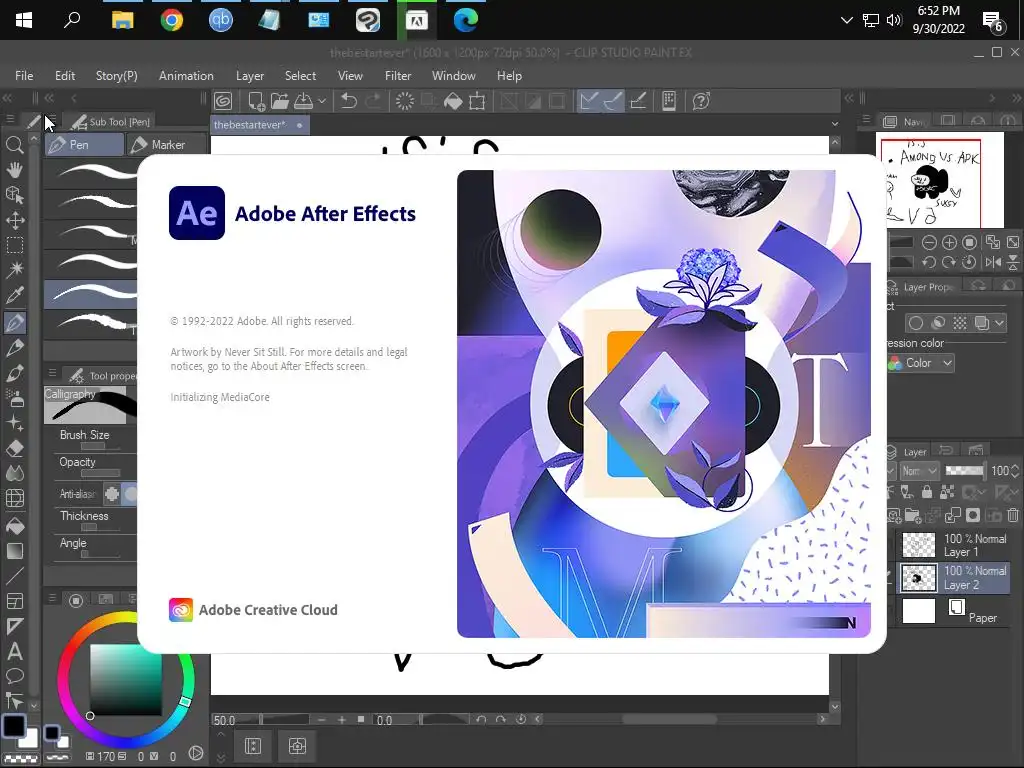The height and width of the screenshot is (768, 1024).
Task: Toggle border effect in Layer Property
Action: 916,323
